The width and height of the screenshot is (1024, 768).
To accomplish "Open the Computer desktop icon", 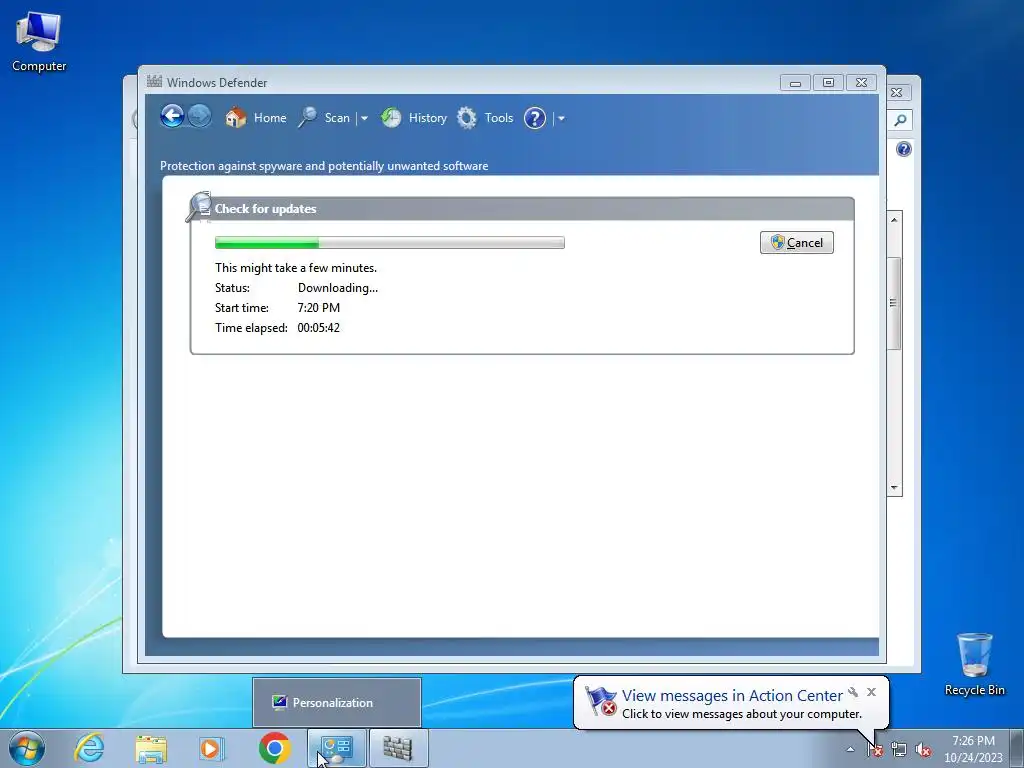I will coord(39,40).
